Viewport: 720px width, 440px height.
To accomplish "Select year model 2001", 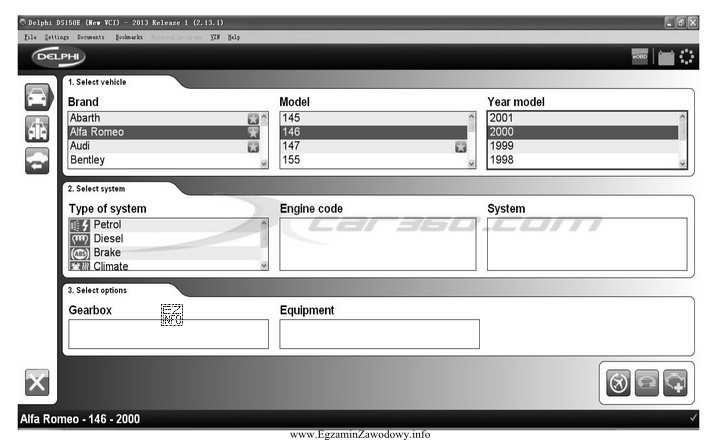I will 583,118.
